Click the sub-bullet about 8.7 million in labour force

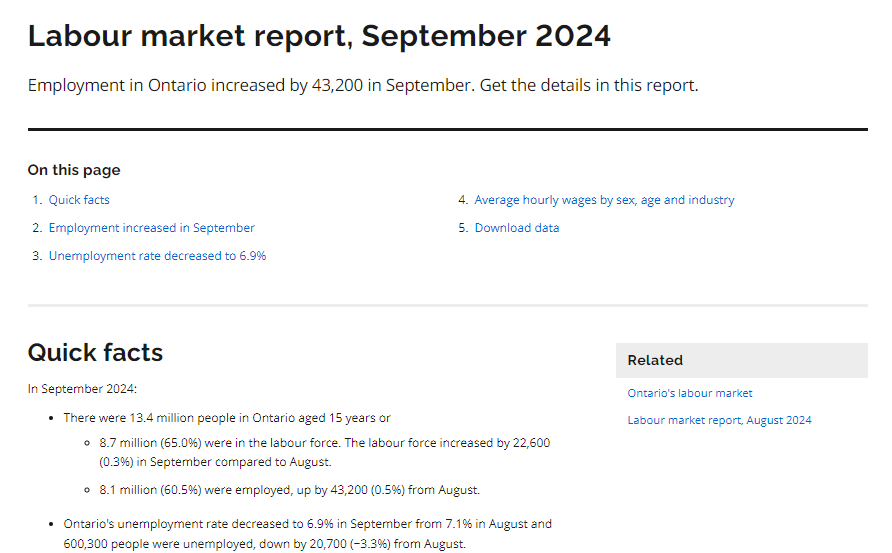(x=324, y=452)
